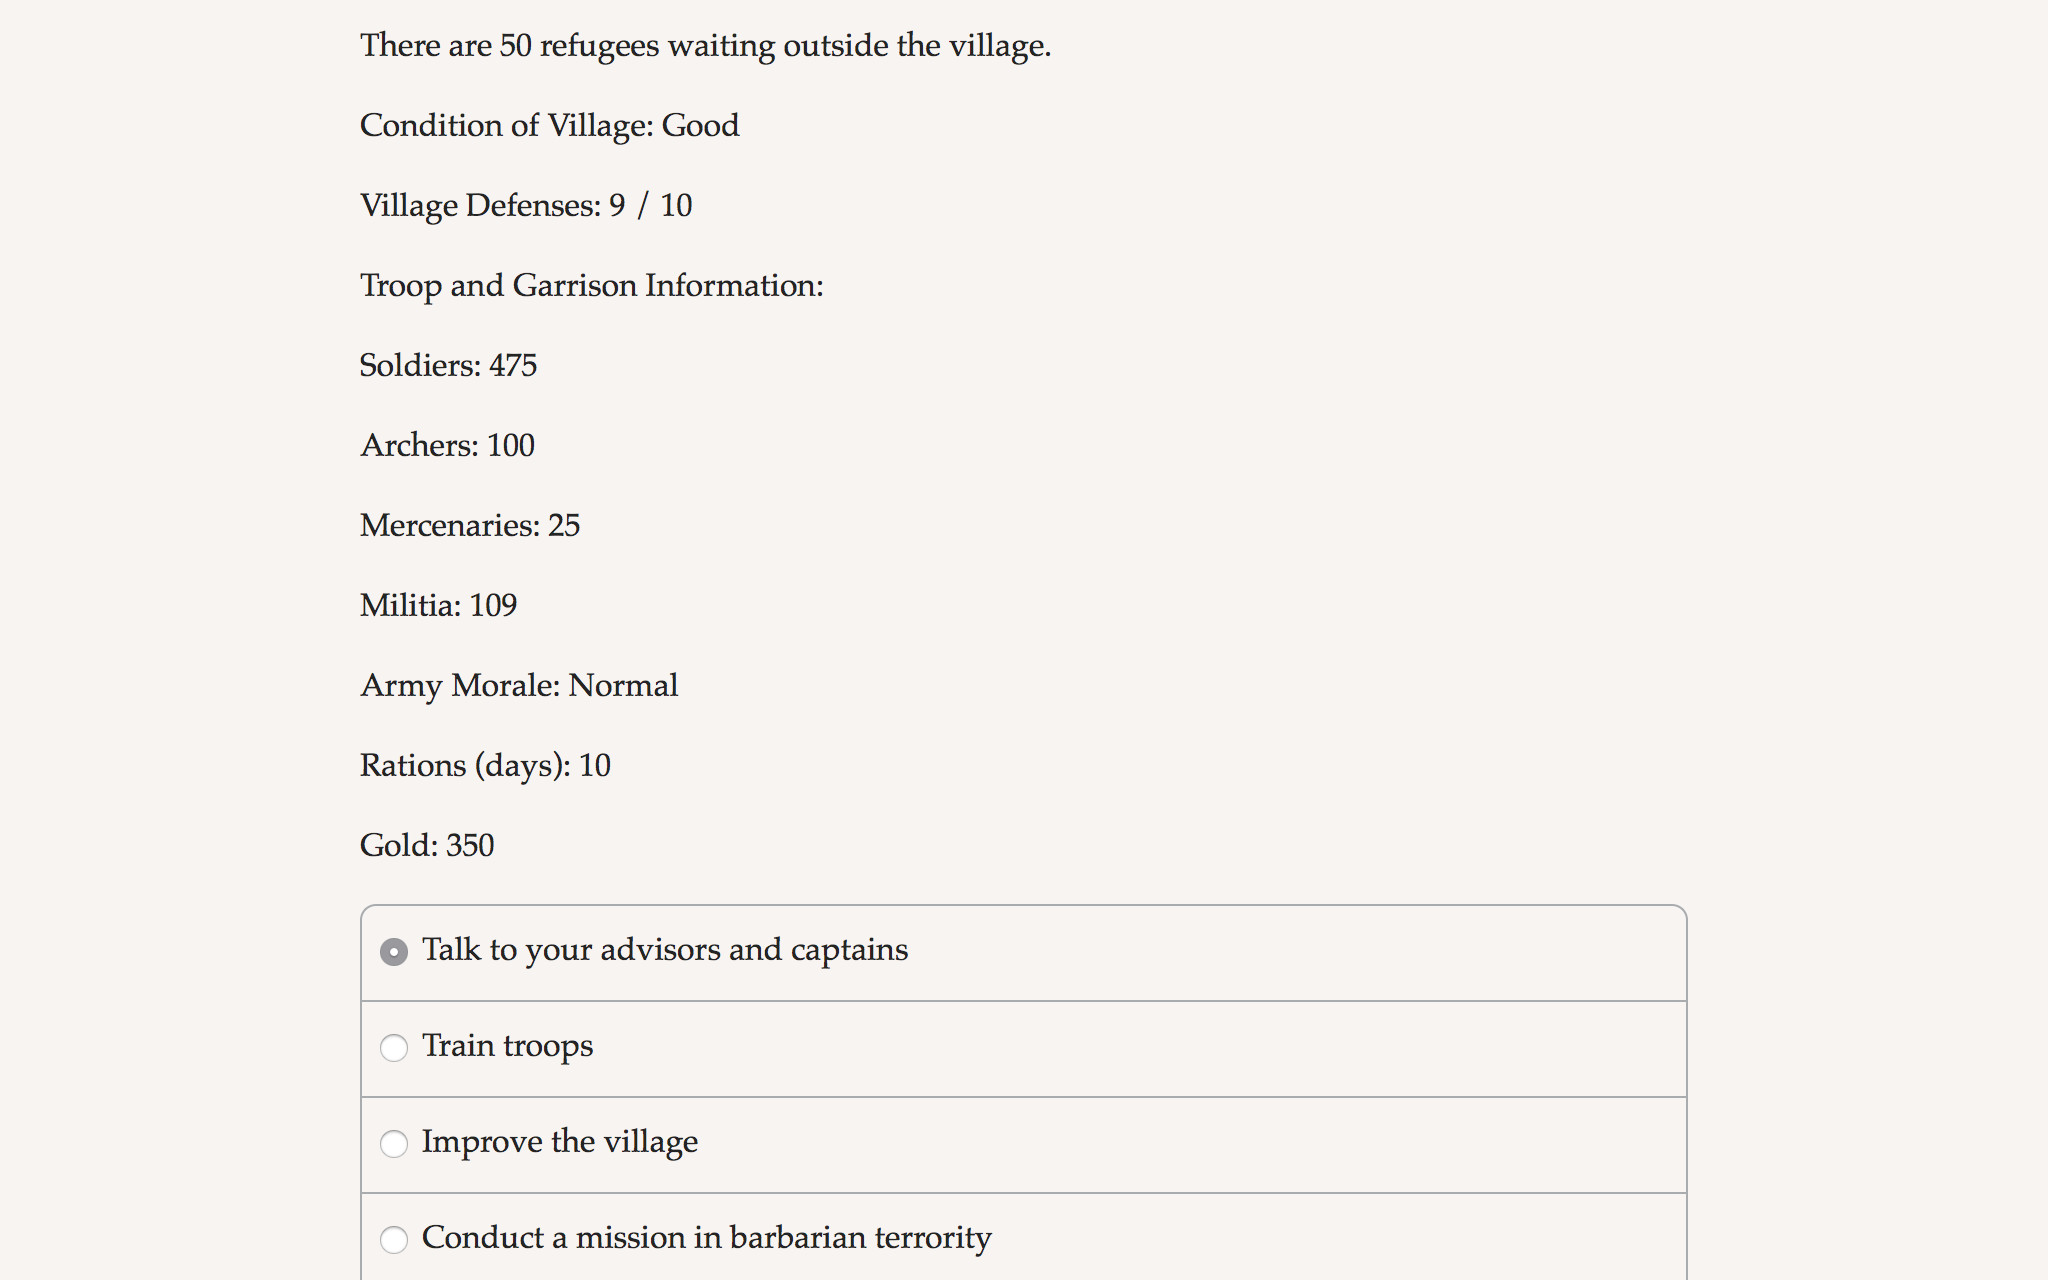
Task: Select the Improve the village option
Action: 395,1144
